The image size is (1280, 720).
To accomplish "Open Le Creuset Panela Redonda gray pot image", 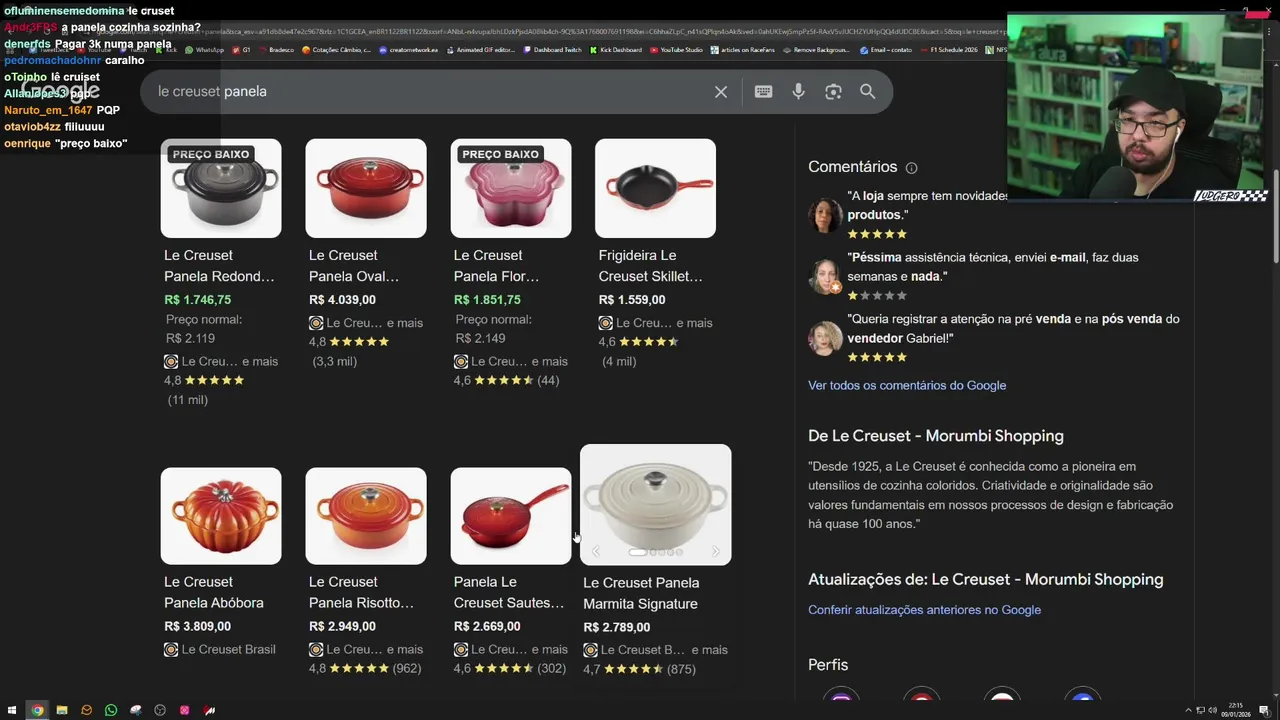I will coord(221,189).
